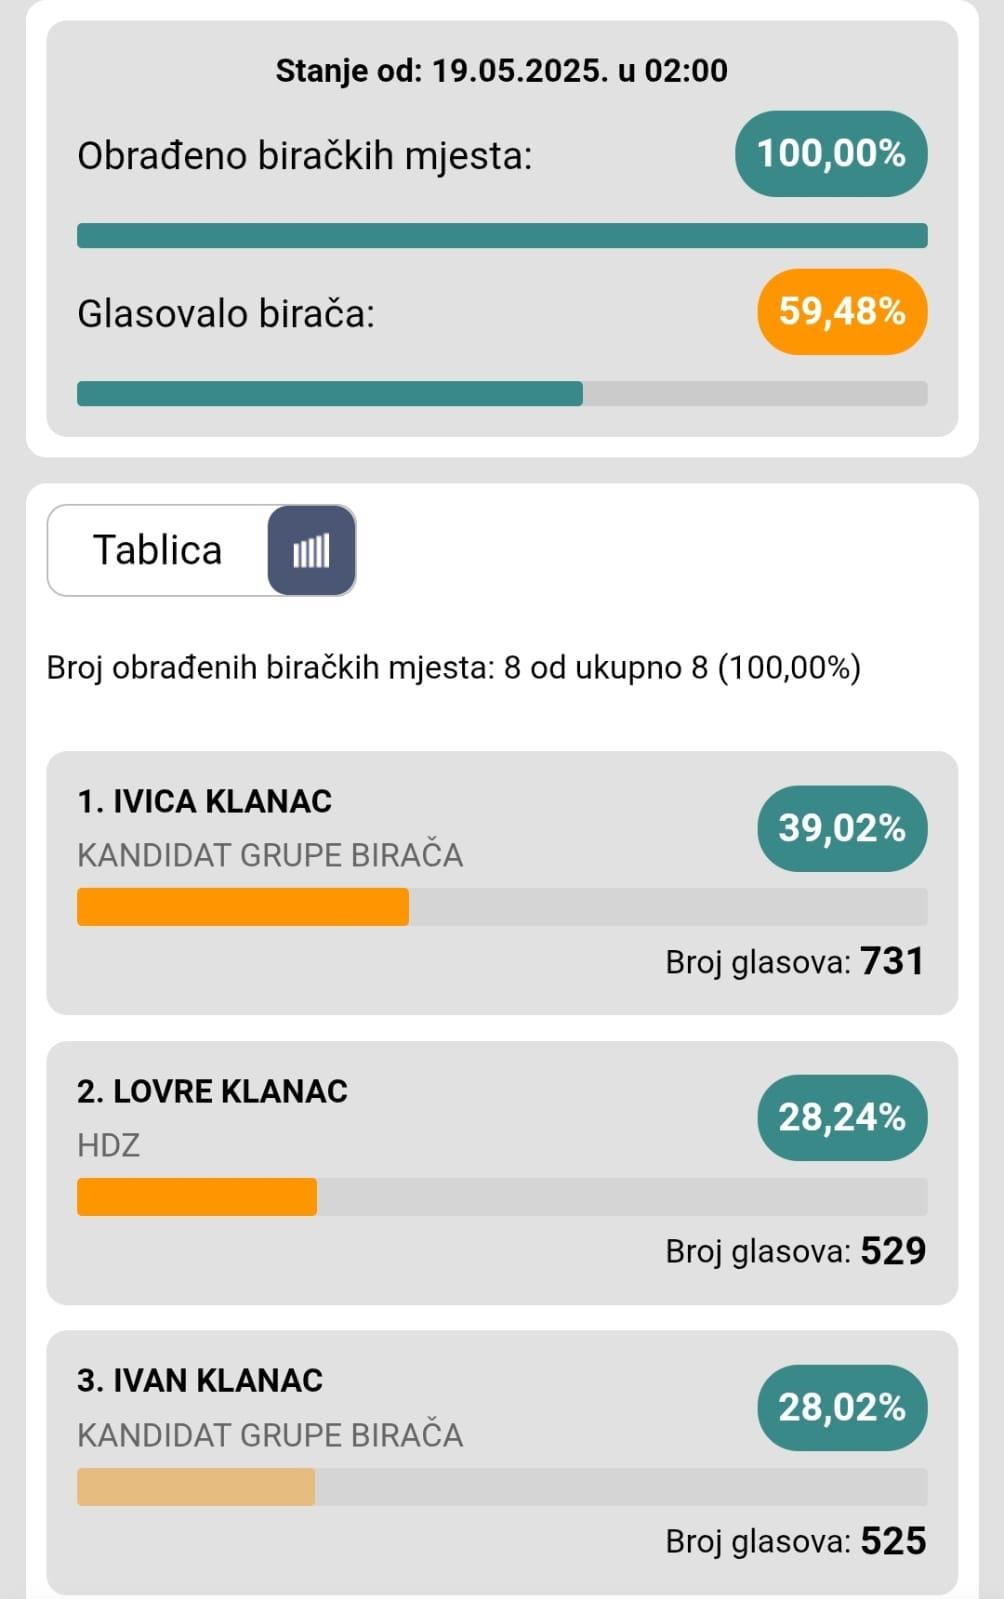The image size is (1004, 1599).
Task: Click the Stanje od timestamp heading
Action: (x=502, y=71)
